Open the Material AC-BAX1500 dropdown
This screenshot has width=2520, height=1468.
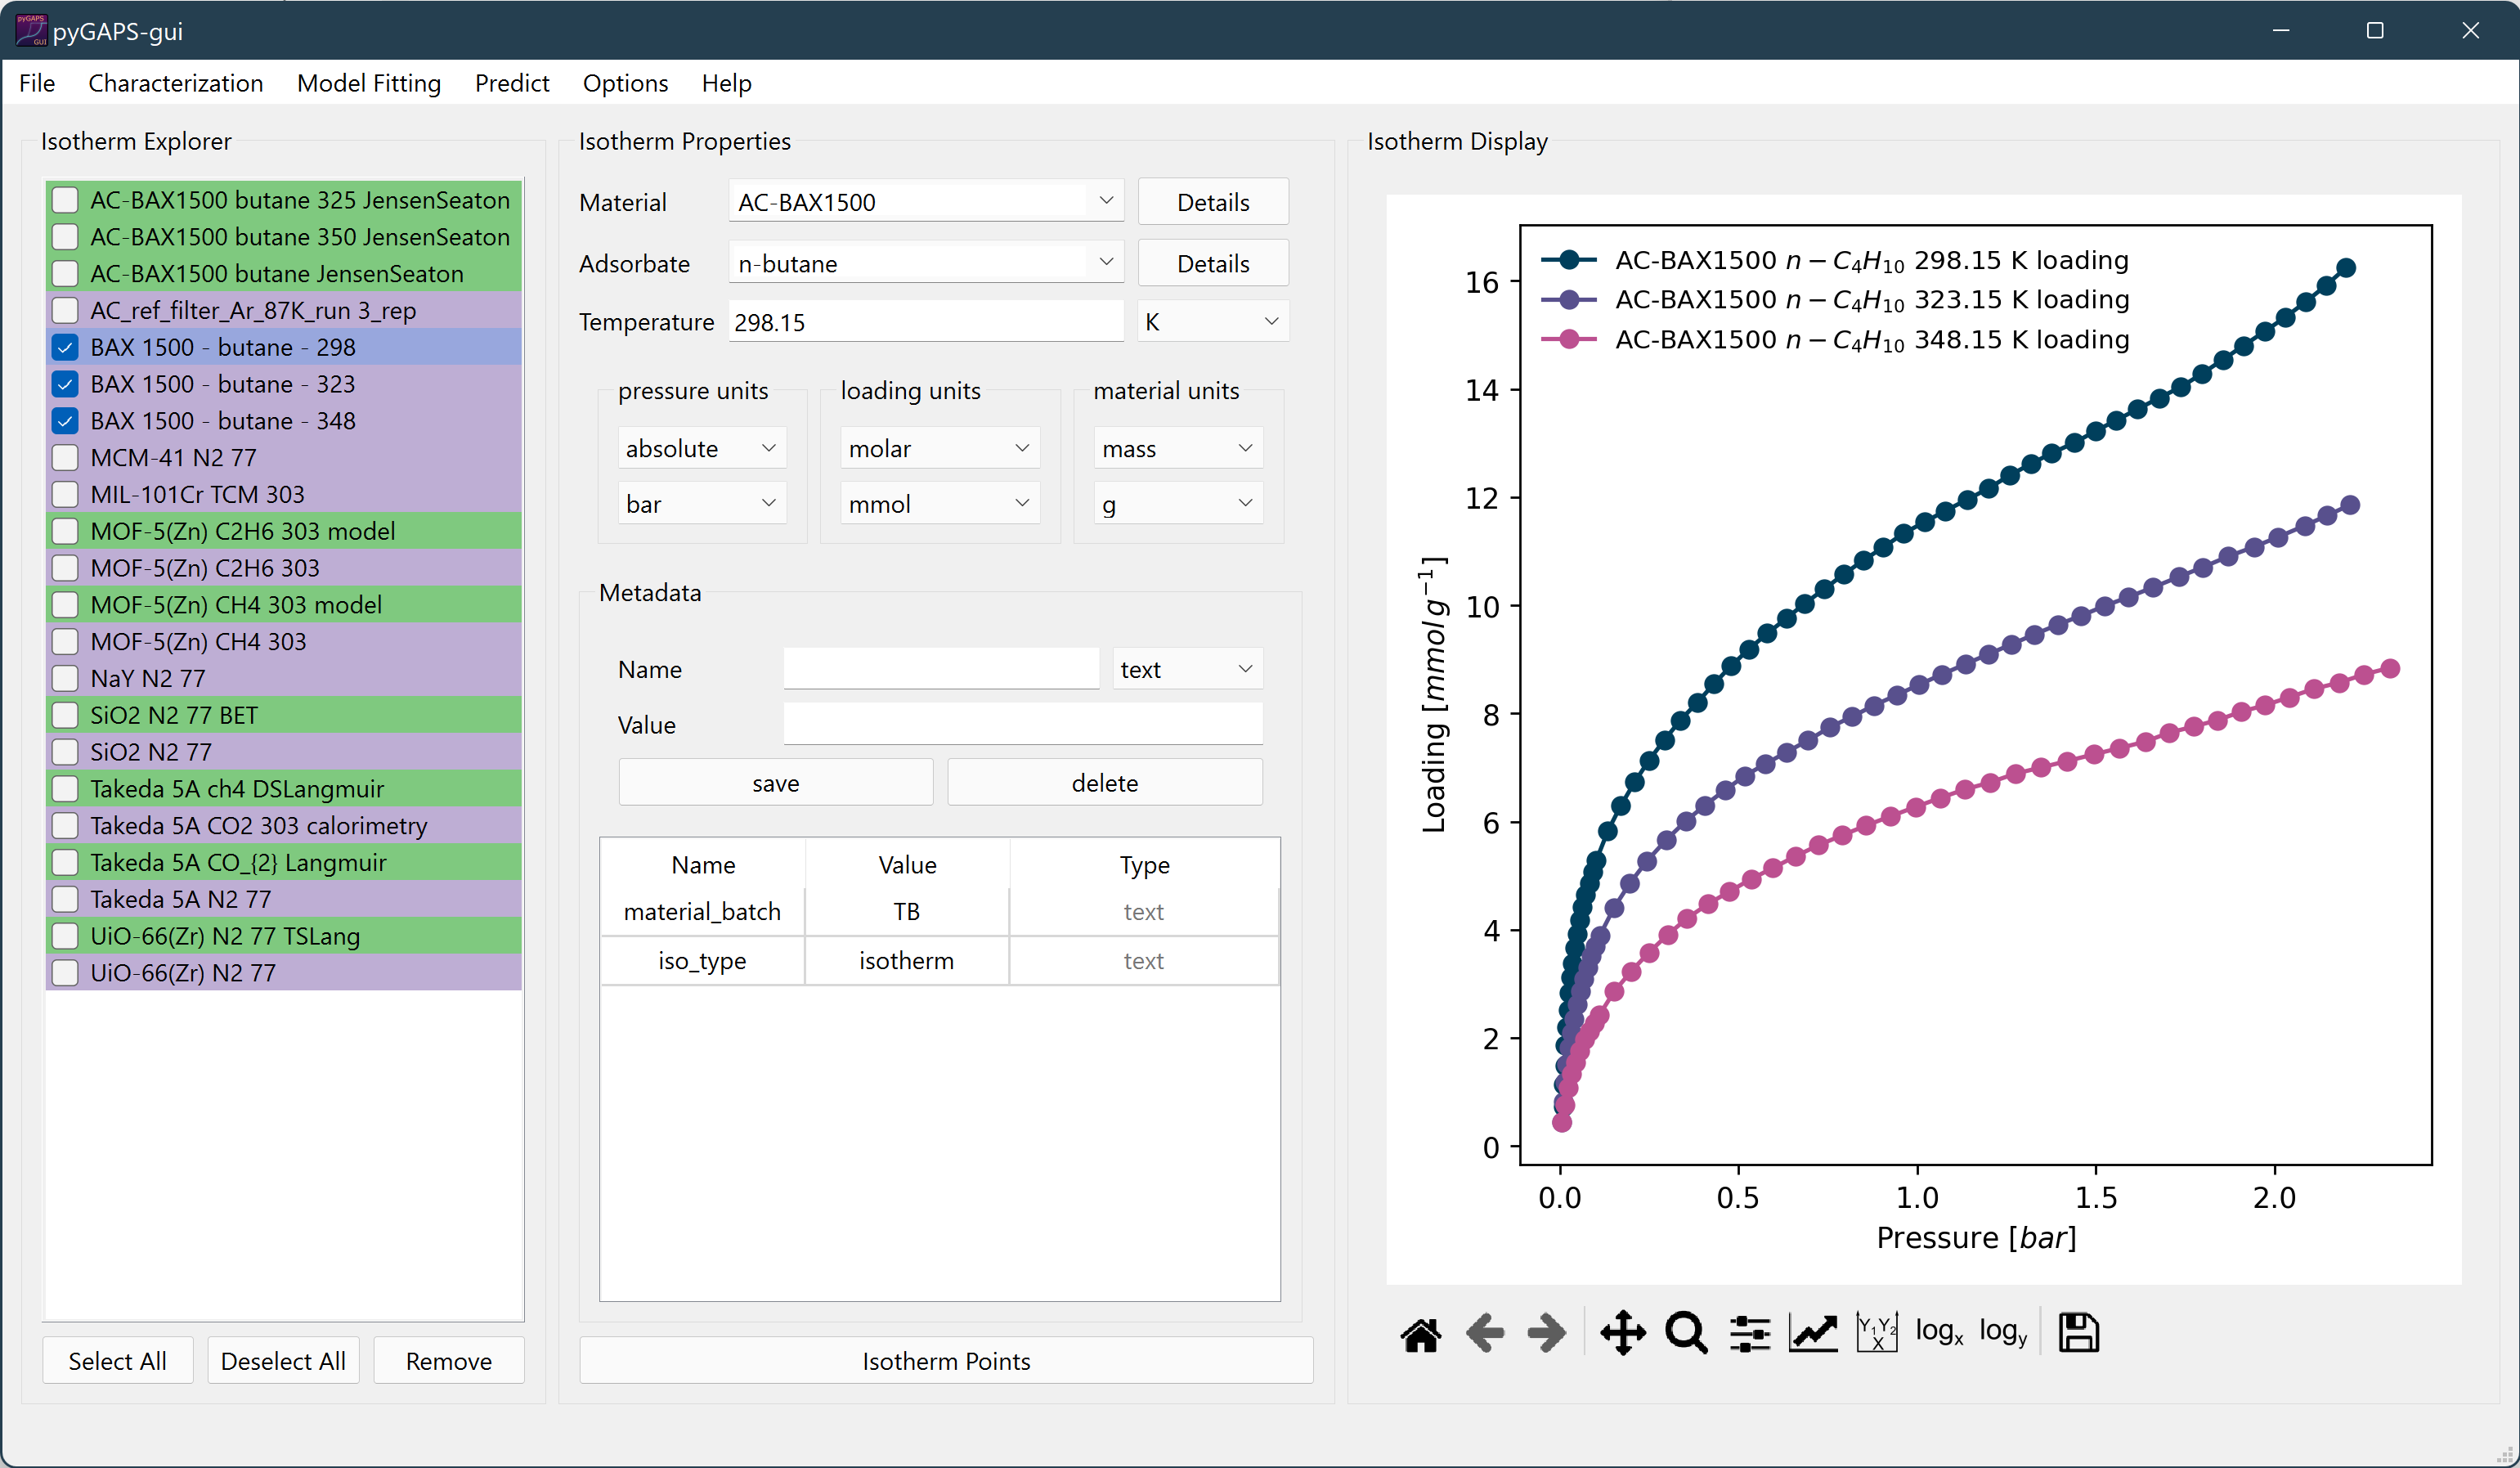click(925, 202)
